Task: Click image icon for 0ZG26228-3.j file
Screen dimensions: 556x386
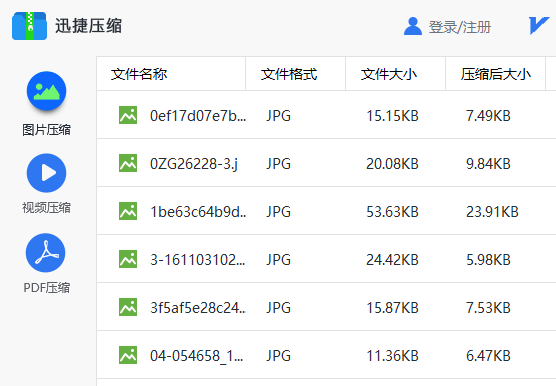Action: tap(128, 163)
